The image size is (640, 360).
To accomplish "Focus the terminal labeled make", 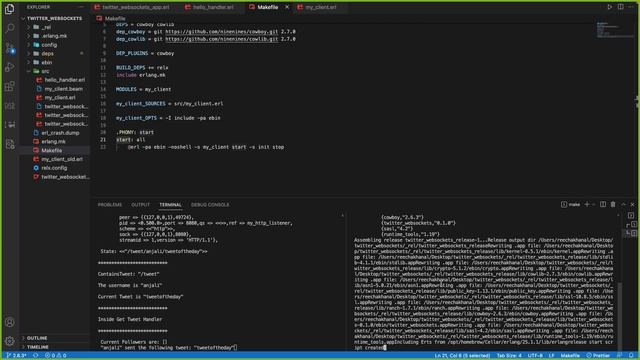I will pyautogui.click(x=571, y=204).
